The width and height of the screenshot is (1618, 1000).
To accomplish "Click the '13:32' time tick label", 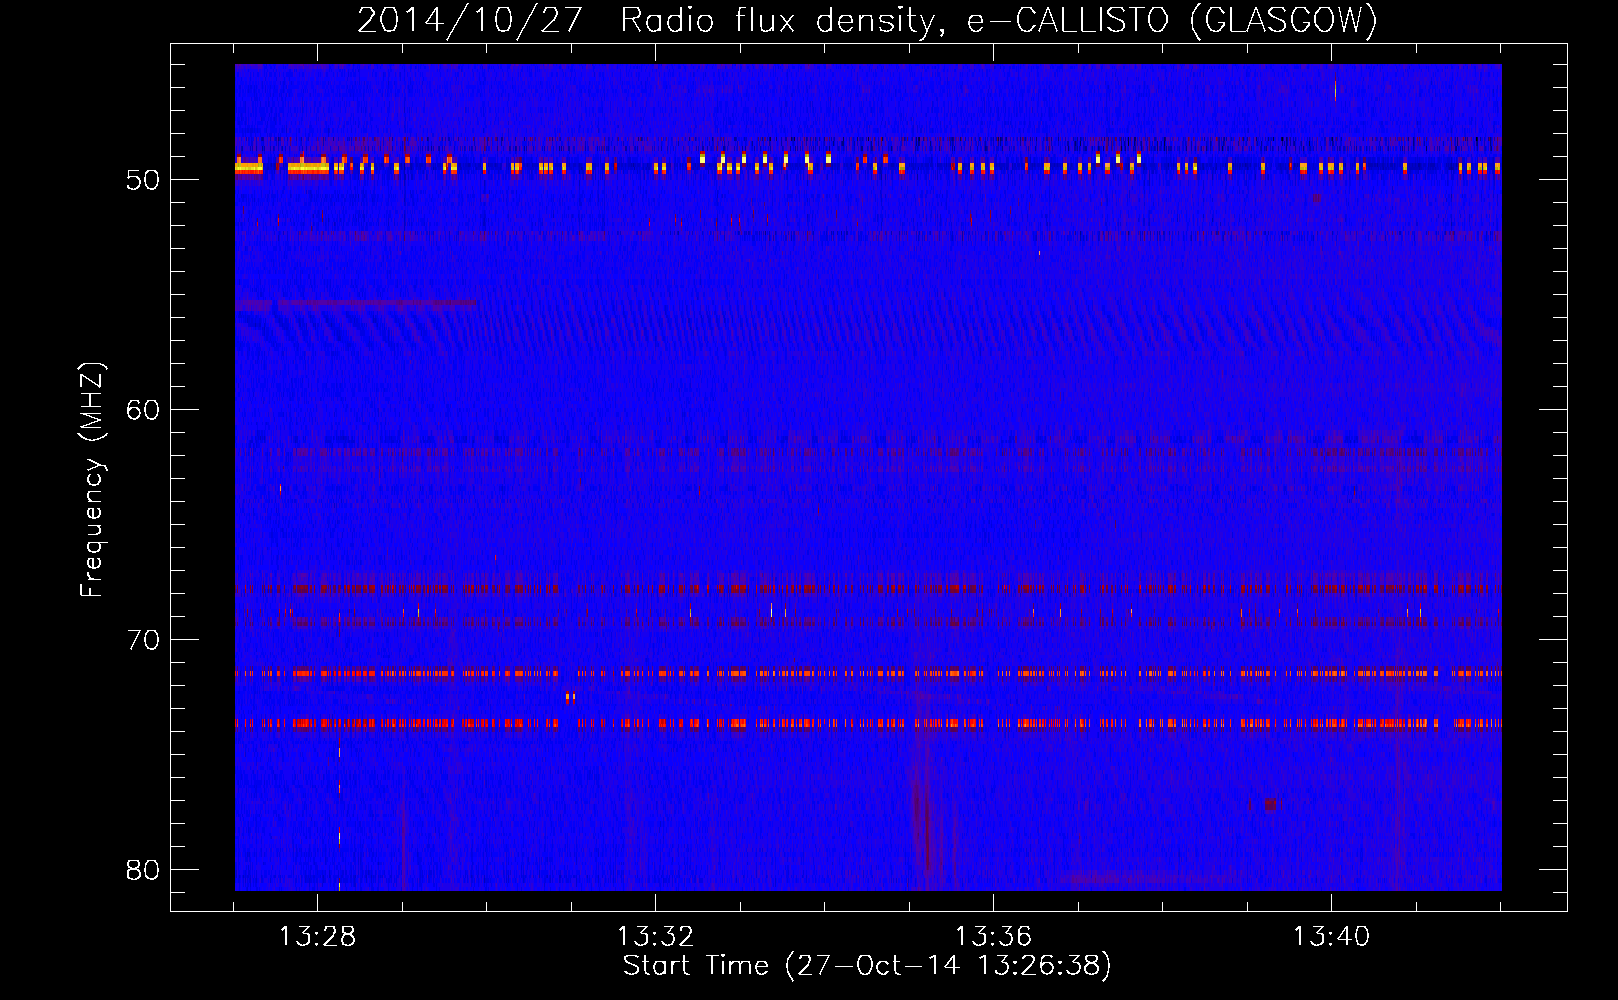I will pos(655,937).
